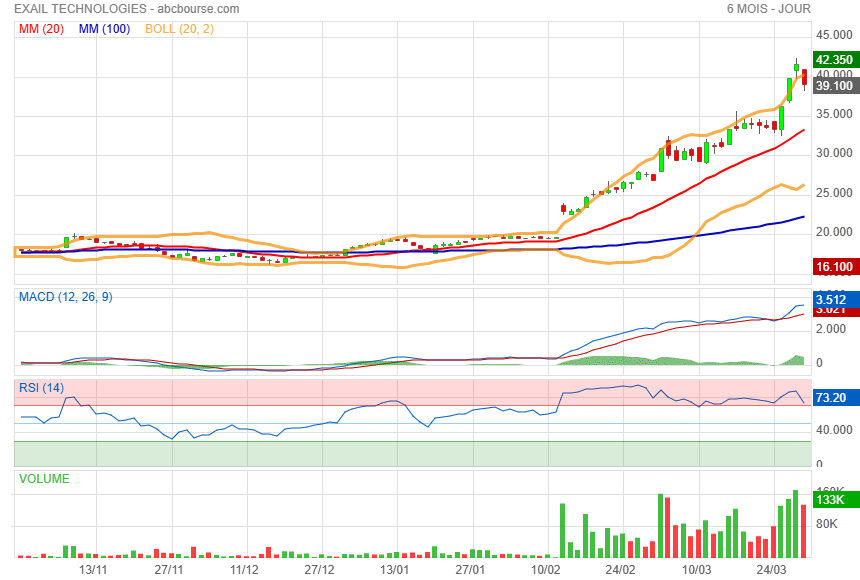The height and width of the screenshot is (580, 860).
Task: Click the 40.000 RSI axis label
Action: pyautogui.click(x=834, y=430)
